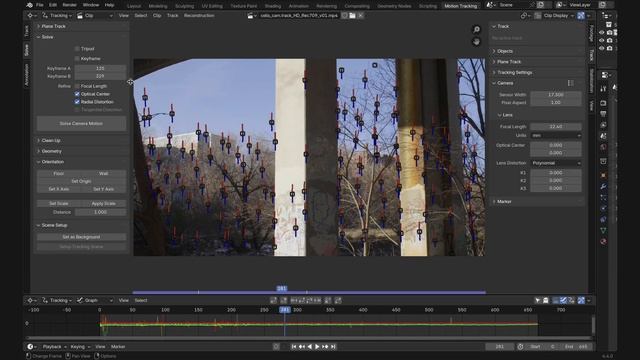Jump to next keyframe icon
Screen dimensions: 640x360
pyautogui.click(x=325, y=347)
